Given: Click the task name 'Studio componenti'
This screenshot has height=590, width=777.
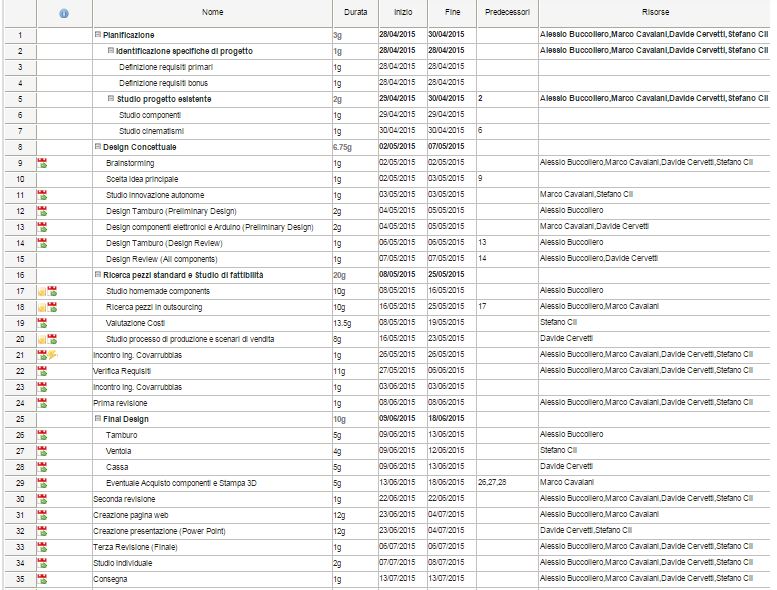Looking at the screenshot, I should click(150, 115).
